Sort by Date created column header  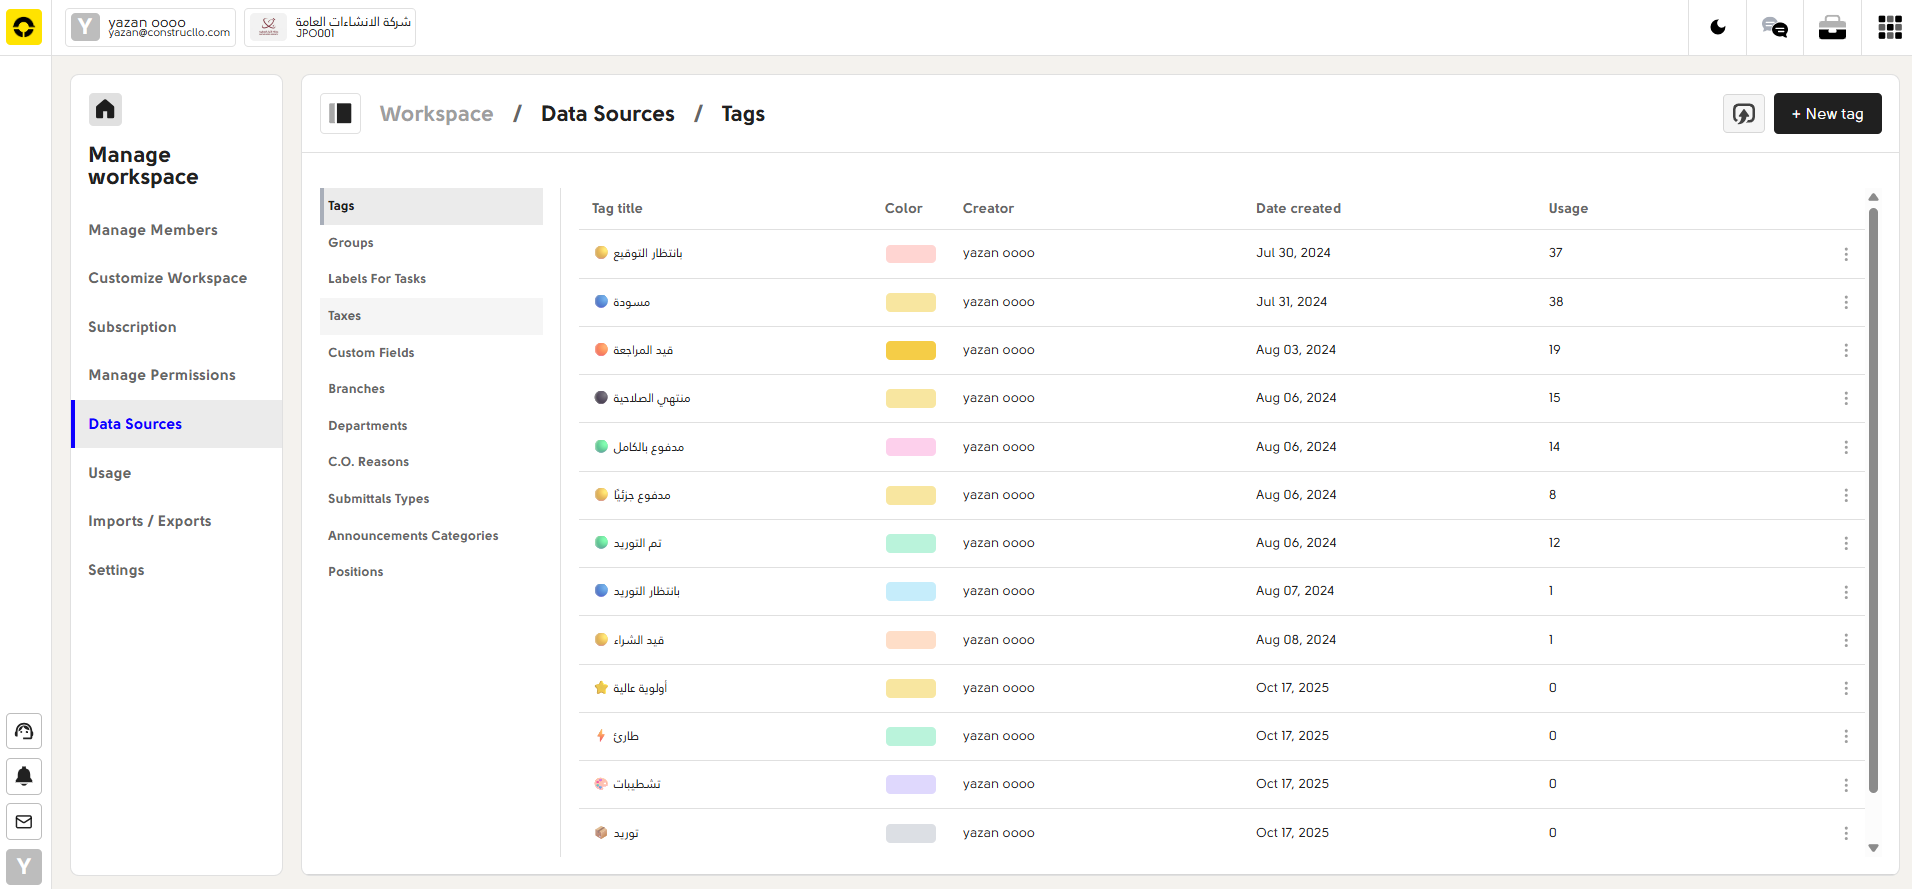pos(1298,208)
